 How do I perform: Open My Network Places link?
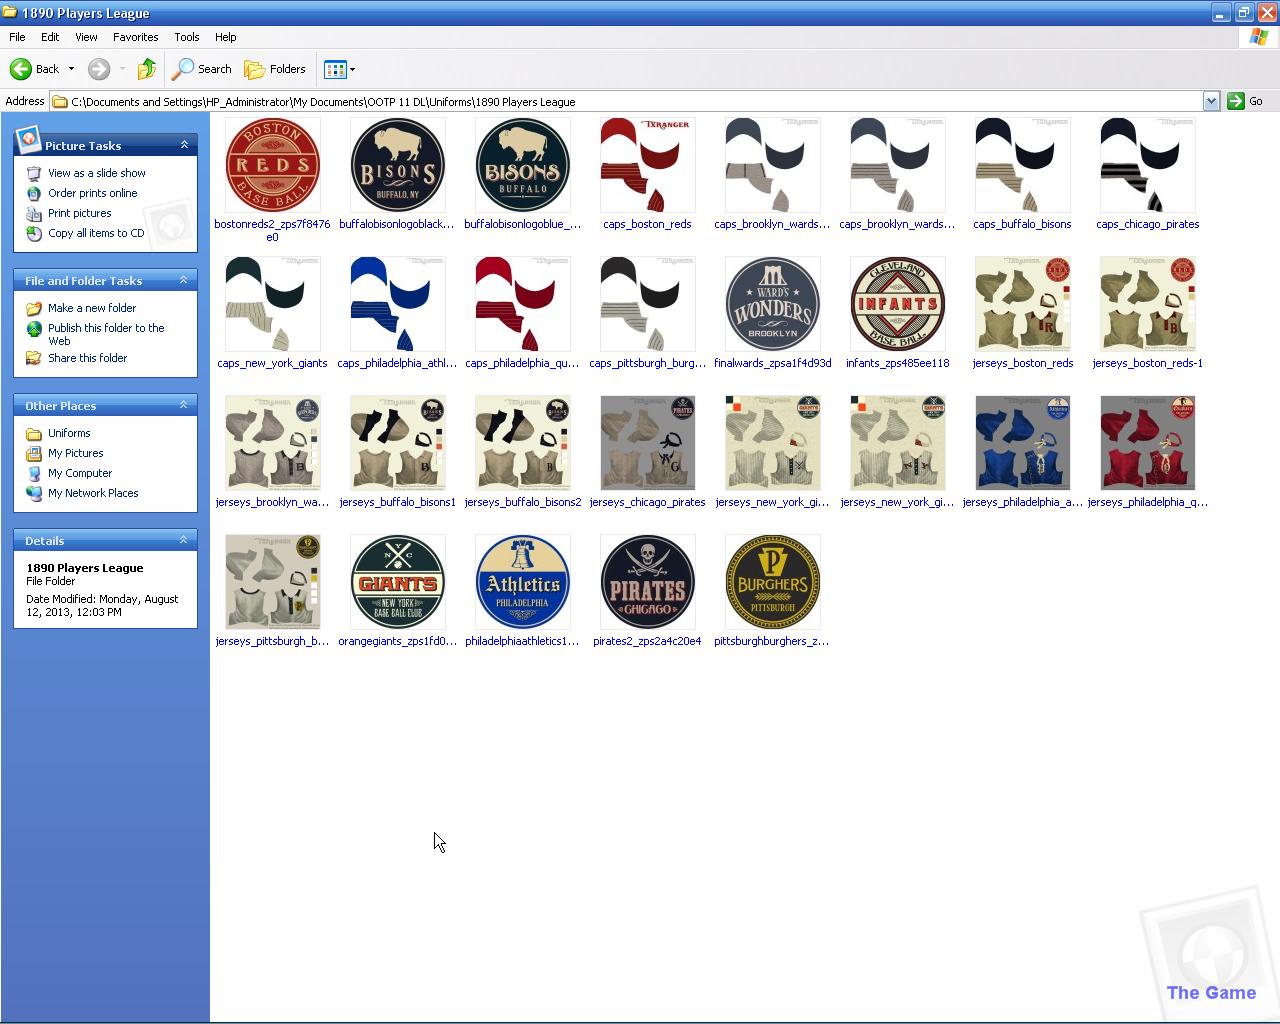(x=93, y=493)
